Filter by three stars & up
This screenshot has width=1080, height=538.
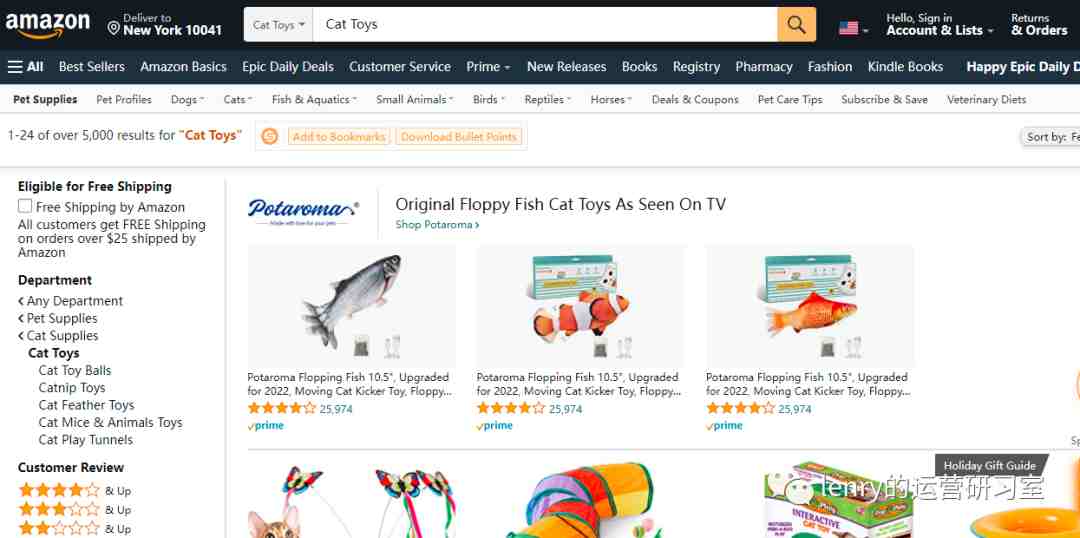point(74,510)
